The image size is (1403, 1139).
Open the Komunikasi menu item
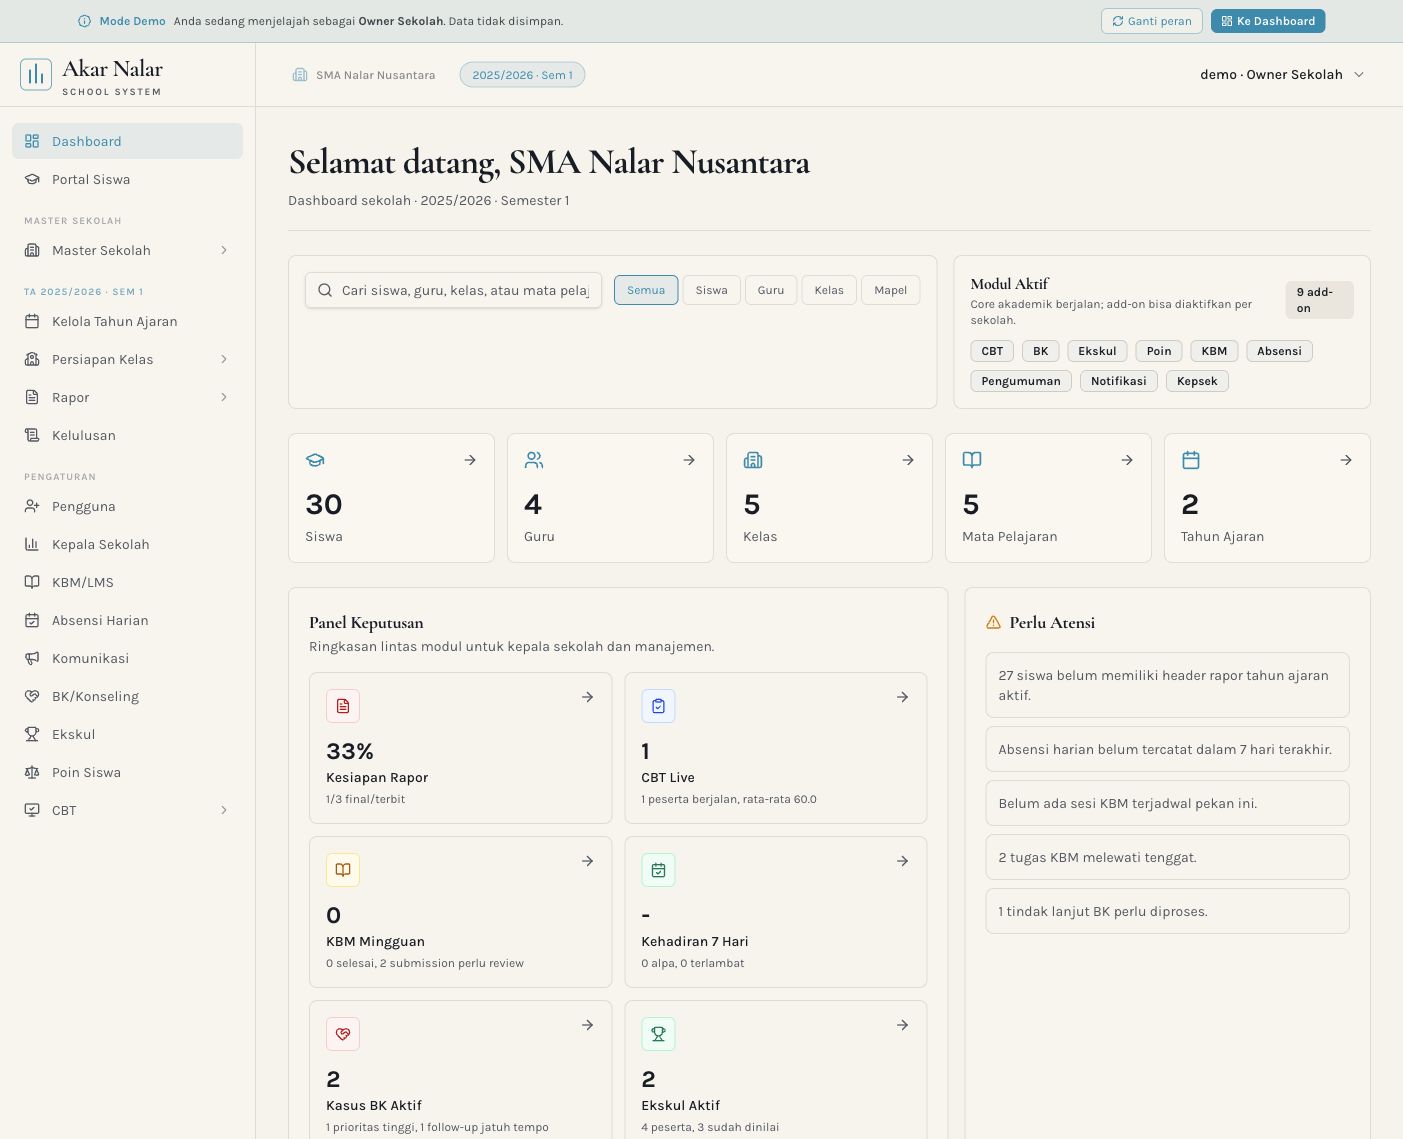coord(127,658)
